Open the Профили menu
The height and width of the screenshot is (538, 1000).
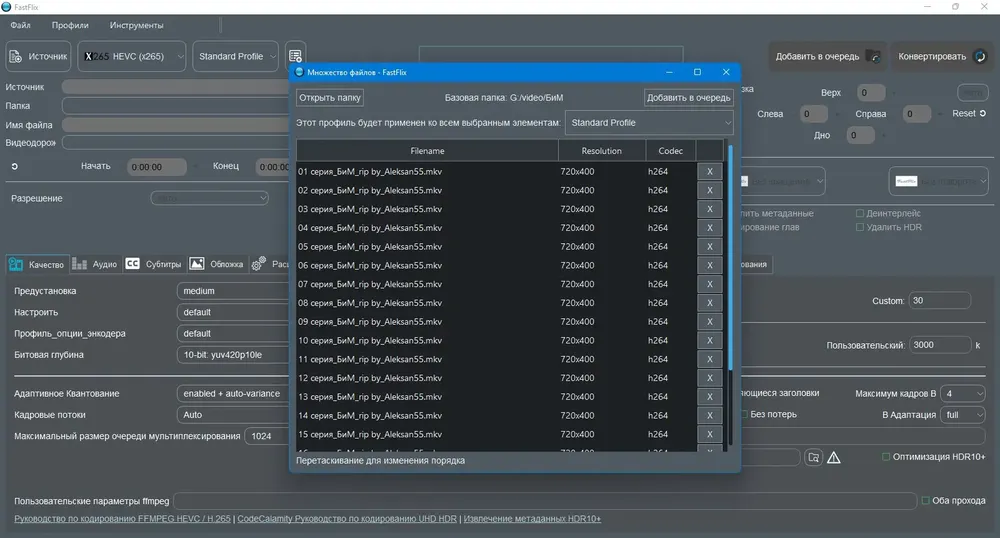[x=70, y=25]
